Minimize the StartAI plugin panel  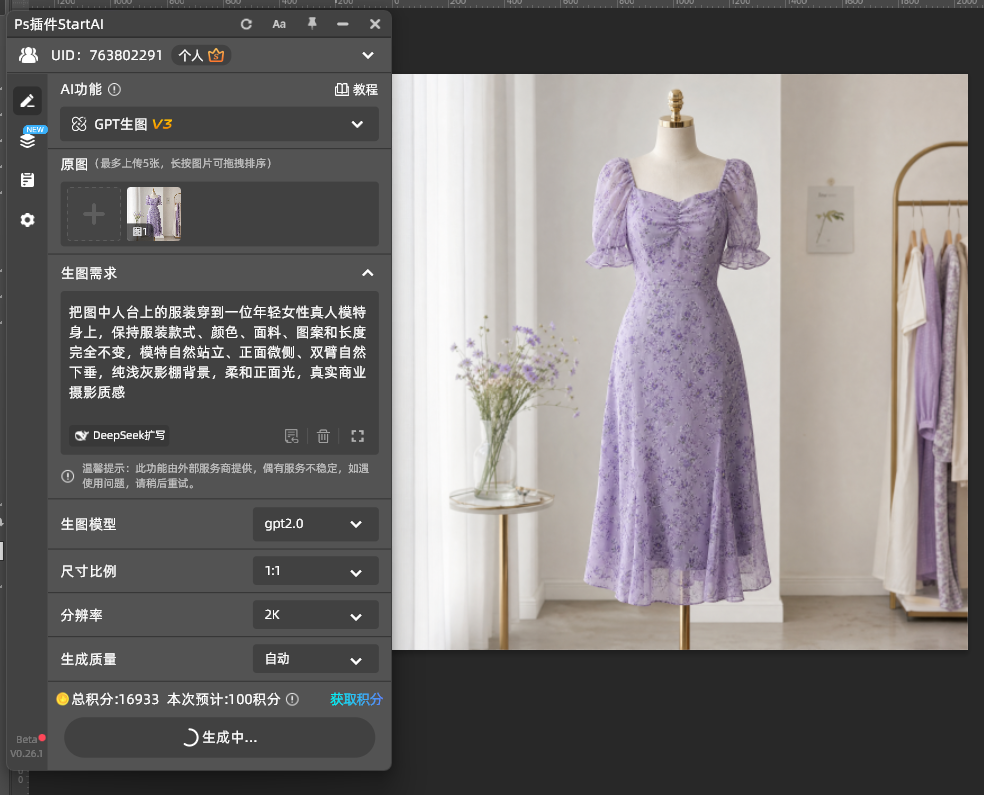[x=343, y=24]
